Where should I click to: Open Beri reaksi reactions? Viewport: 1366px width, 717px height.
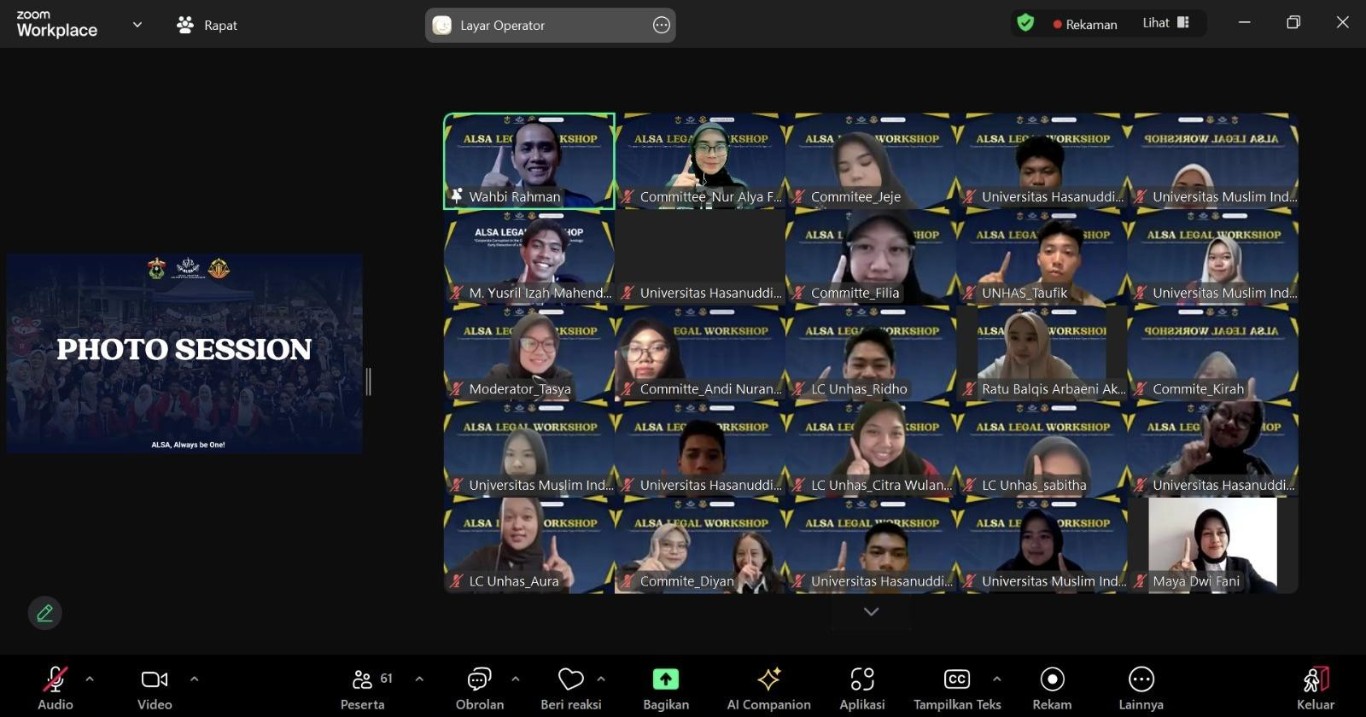tap(571, 688)
